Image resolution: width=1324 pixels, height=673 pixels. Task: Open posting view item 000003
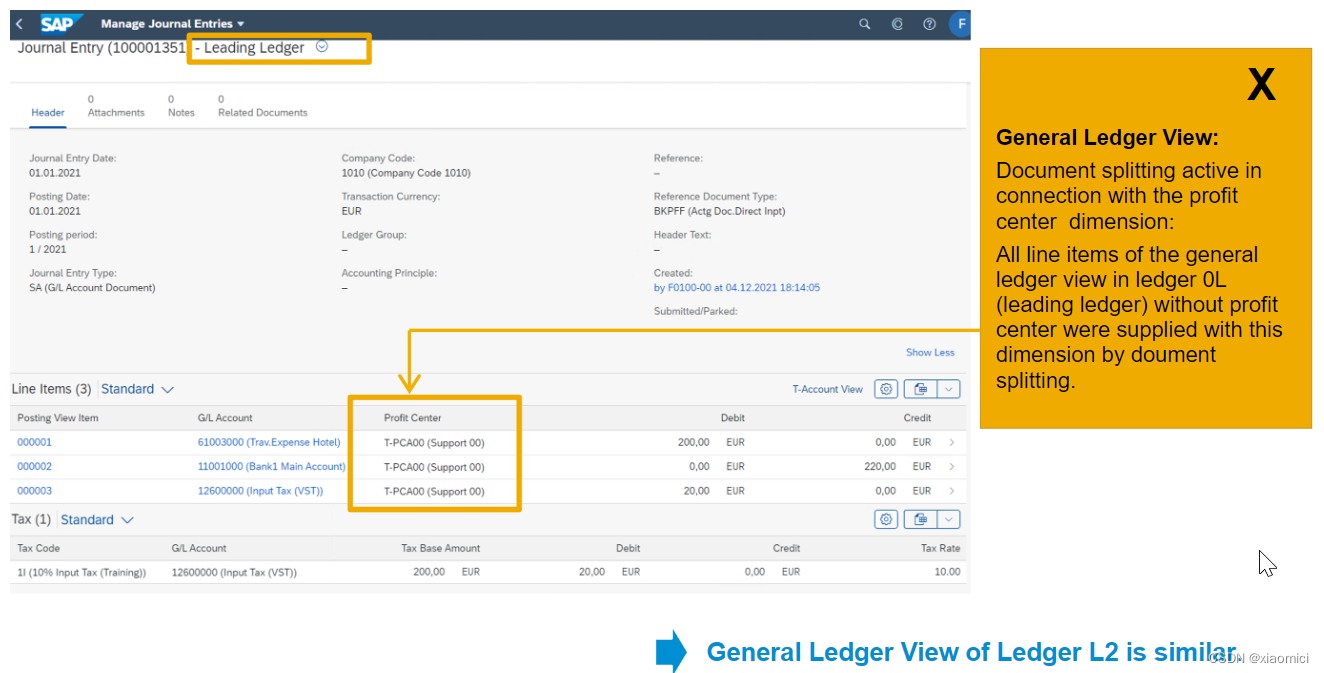click(35, 491)
